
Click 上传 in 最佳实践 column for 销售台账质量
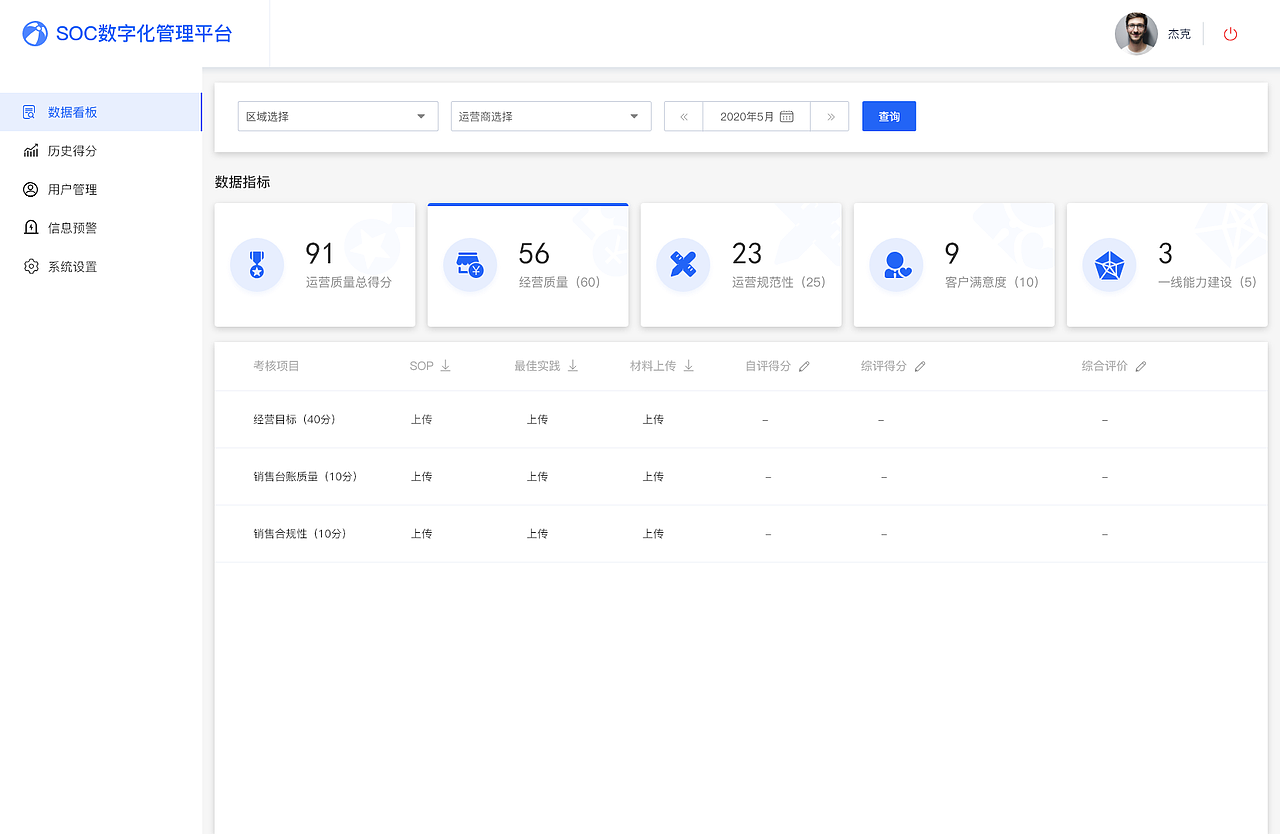point(537,477)
